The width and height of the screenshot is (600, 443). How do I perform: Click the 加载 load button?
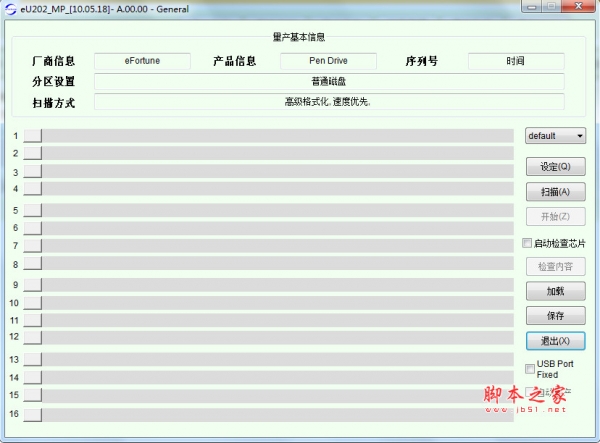click(x=556, y=291)
